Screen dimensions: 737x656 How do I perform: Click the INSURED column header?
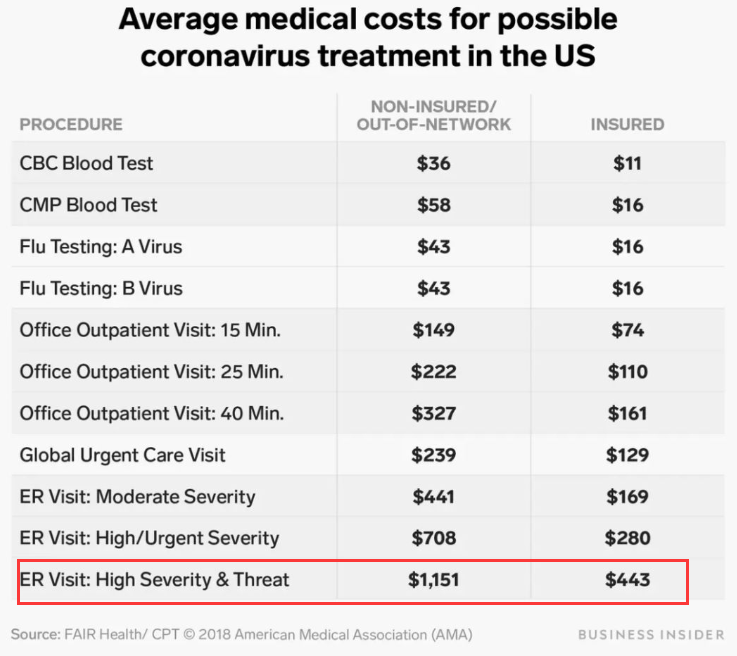[x=627, y=125]
